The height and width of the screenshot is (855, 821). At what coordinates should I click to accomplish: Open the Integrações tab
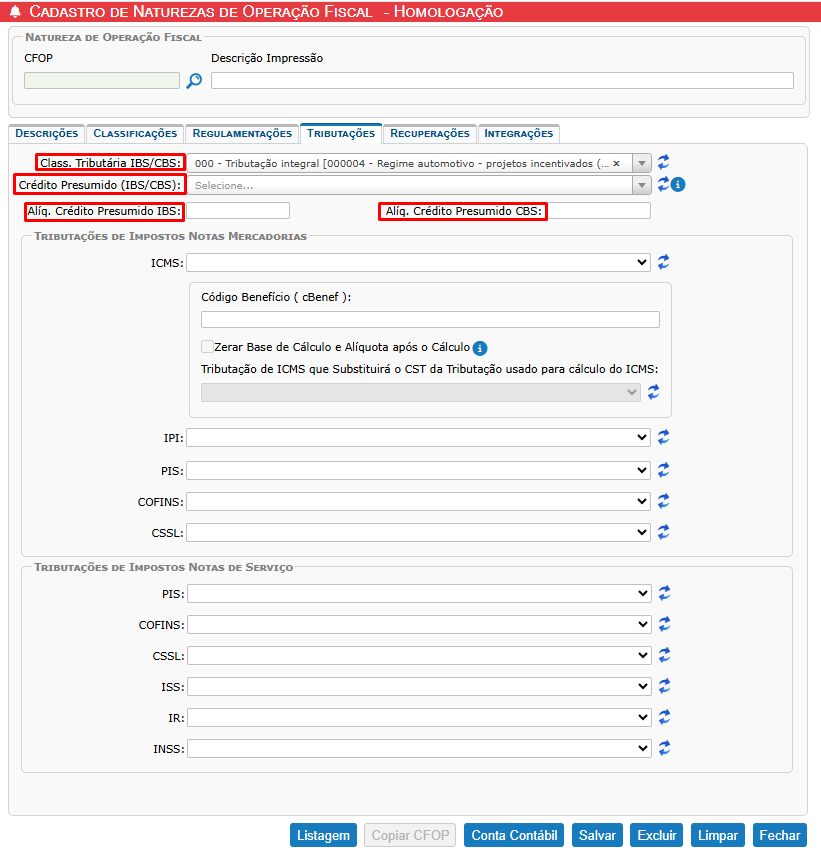[518, 133]
